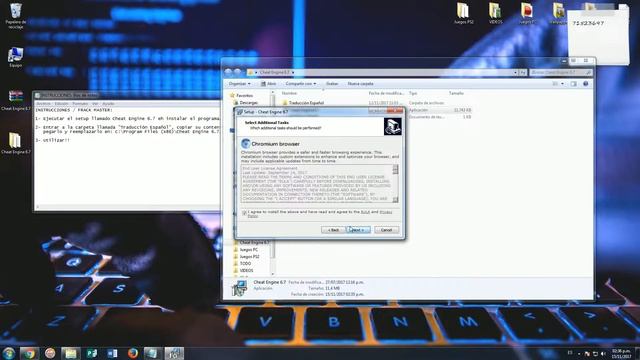Select the Juegos PS2 desktop folder

(463, 13)
